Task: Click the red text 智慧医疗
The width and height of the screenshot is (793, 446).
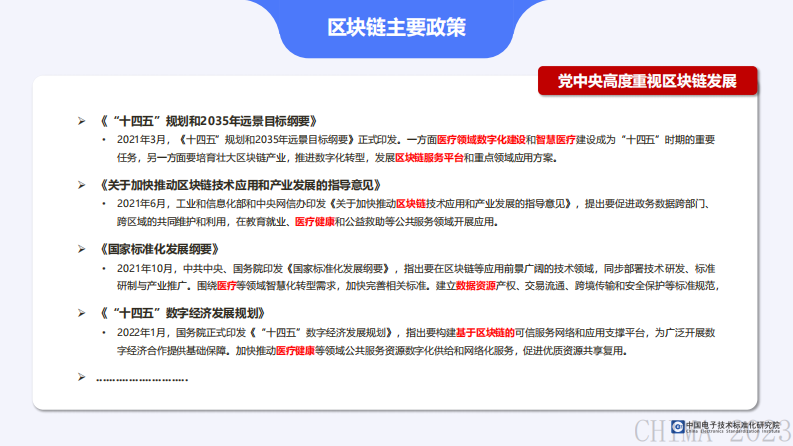Action: tap(555, 140)
